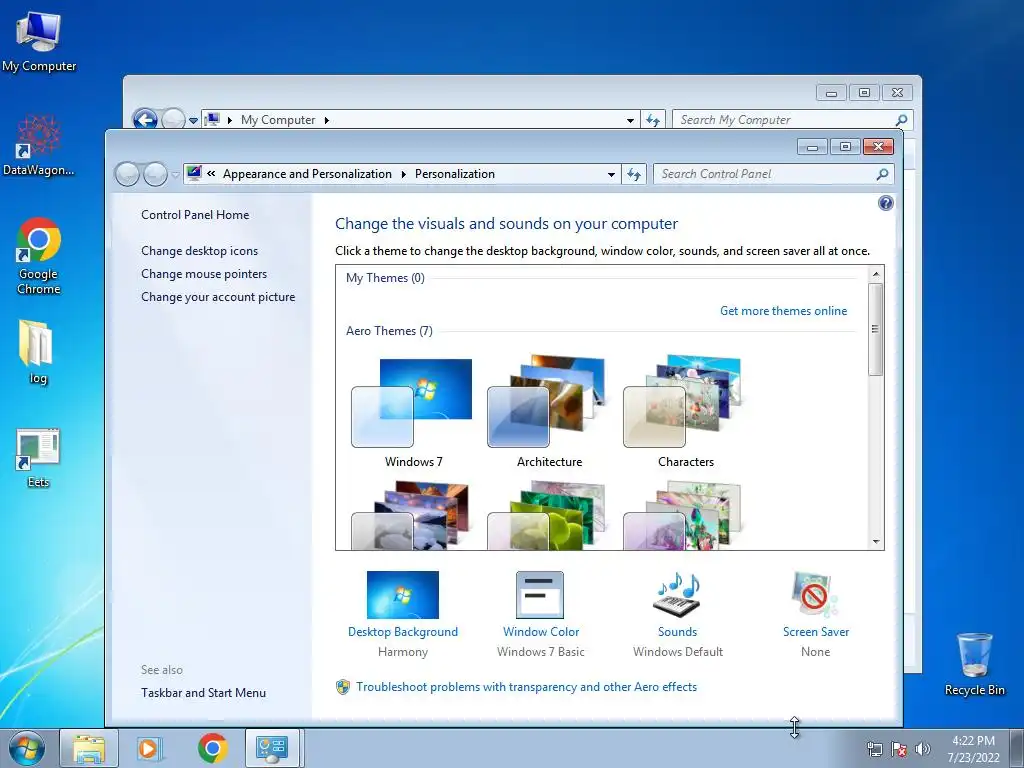Click the Appearance and Personalization breadcrumb
Screen dimensions: 1024x768
click(307, 174)
